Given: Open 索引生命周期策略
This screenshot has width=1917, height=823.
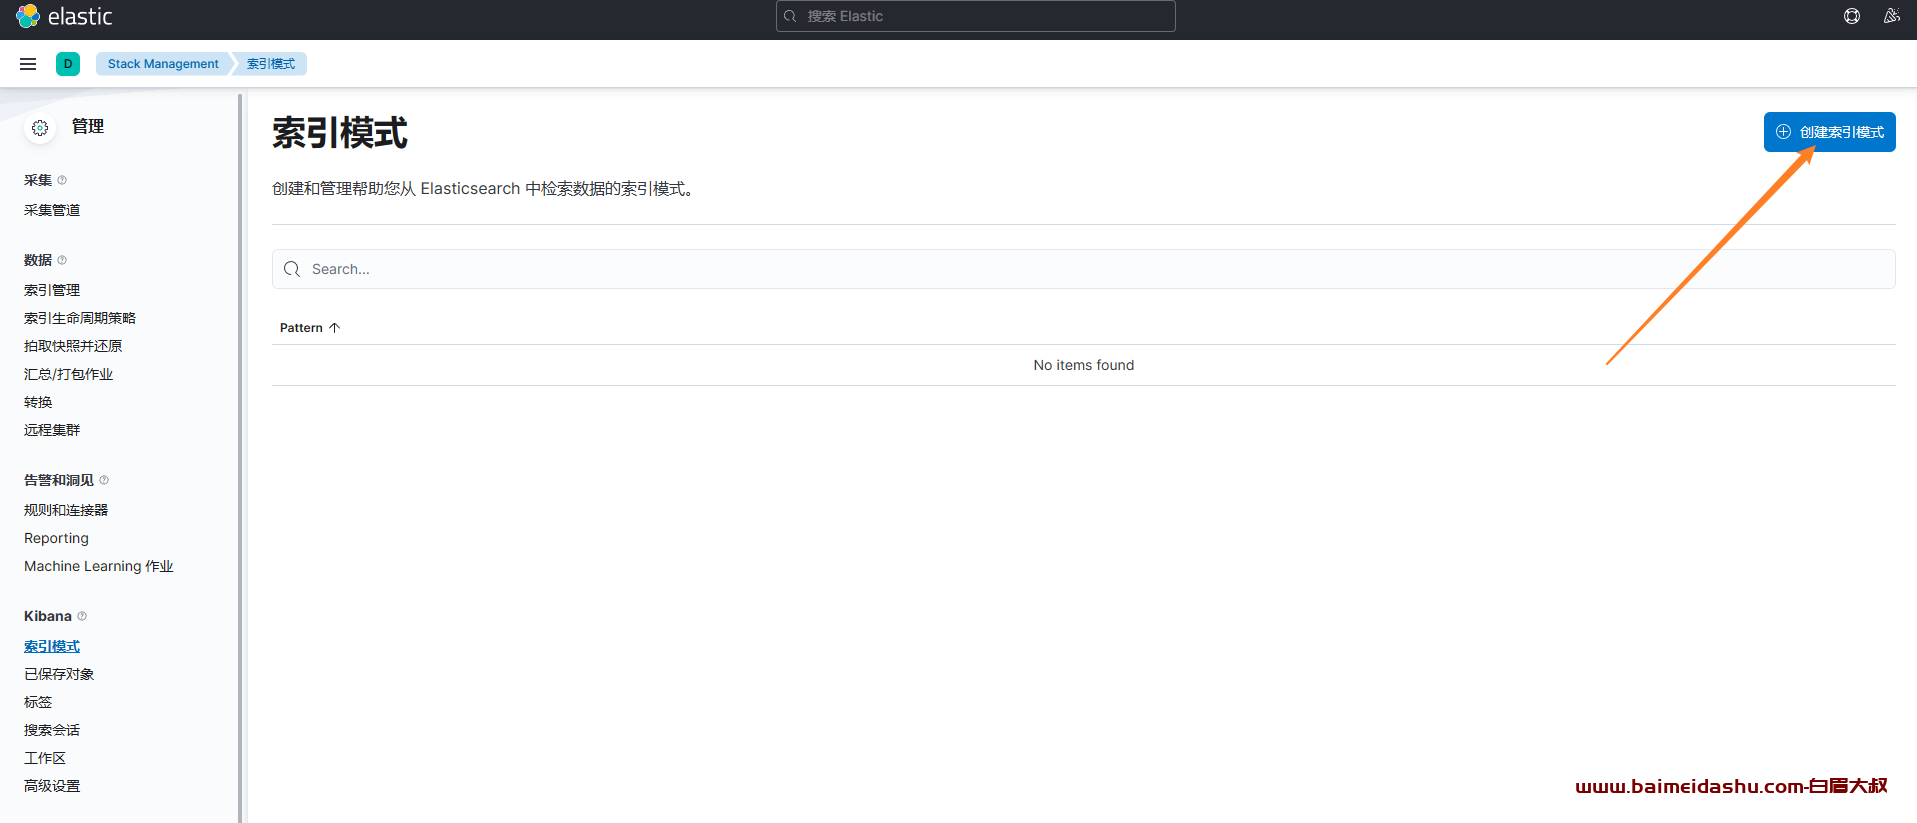Looking at the screenshot, I should point(80,318).
